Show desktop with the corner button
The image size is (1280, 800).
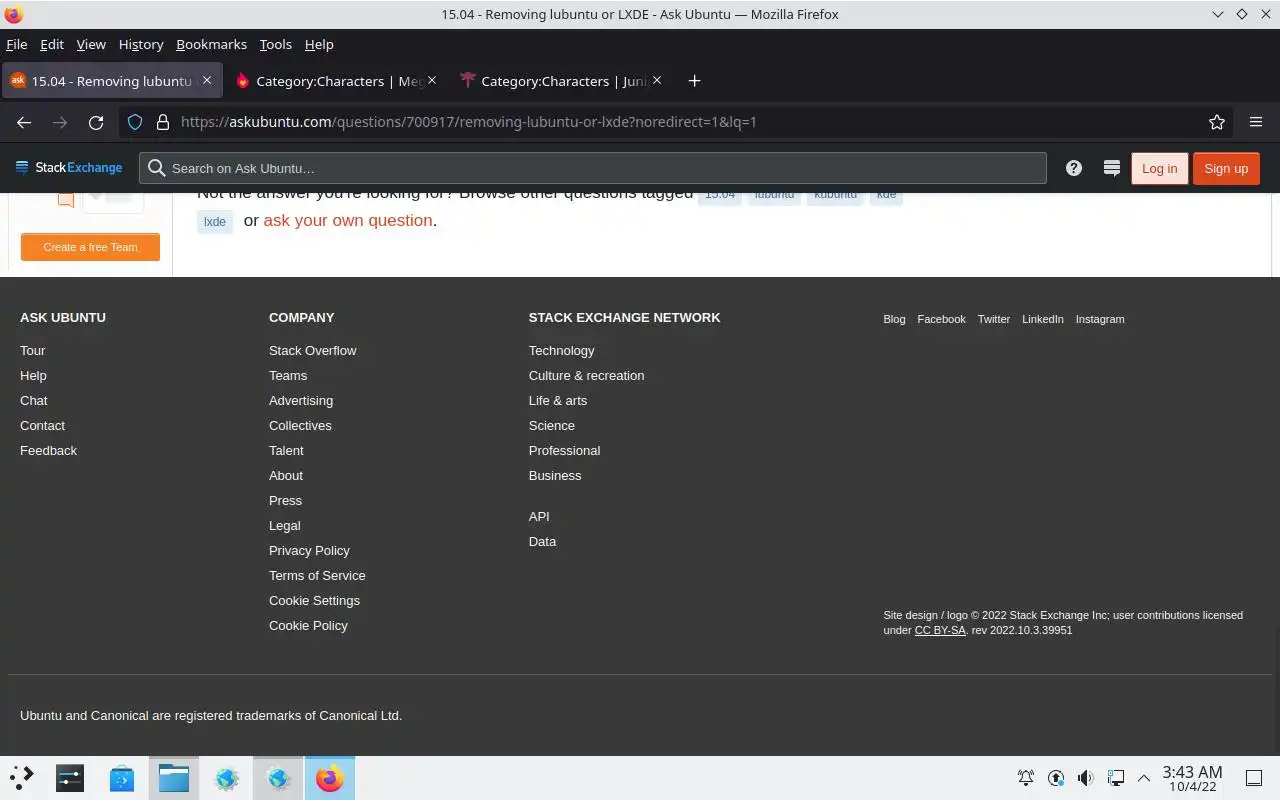[x=1254, y=778]
